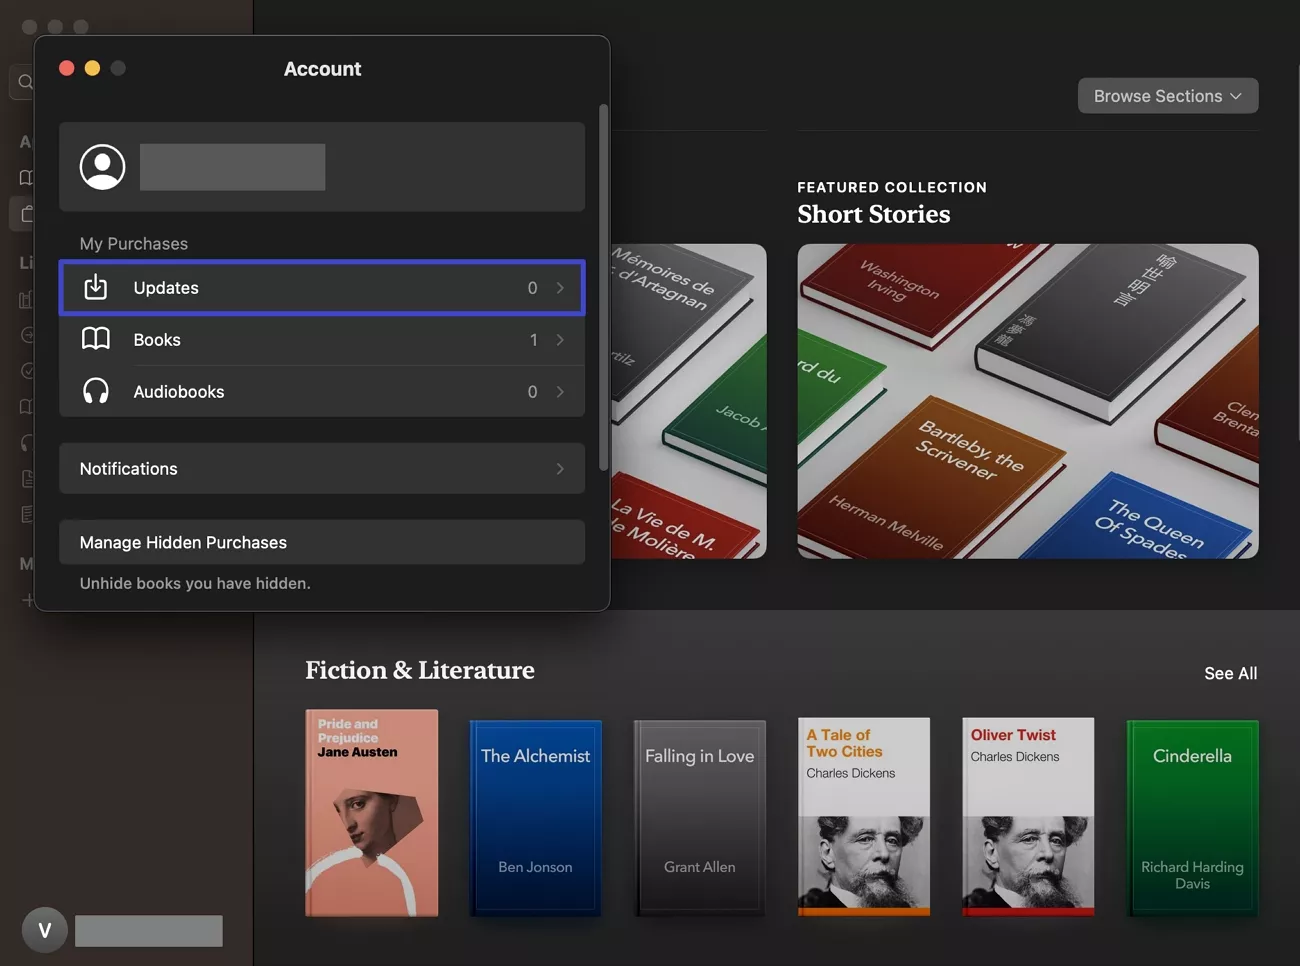1300x966 pixels.
Task: Open the Browse Sections dropdown
Action: click(1167, 95)
